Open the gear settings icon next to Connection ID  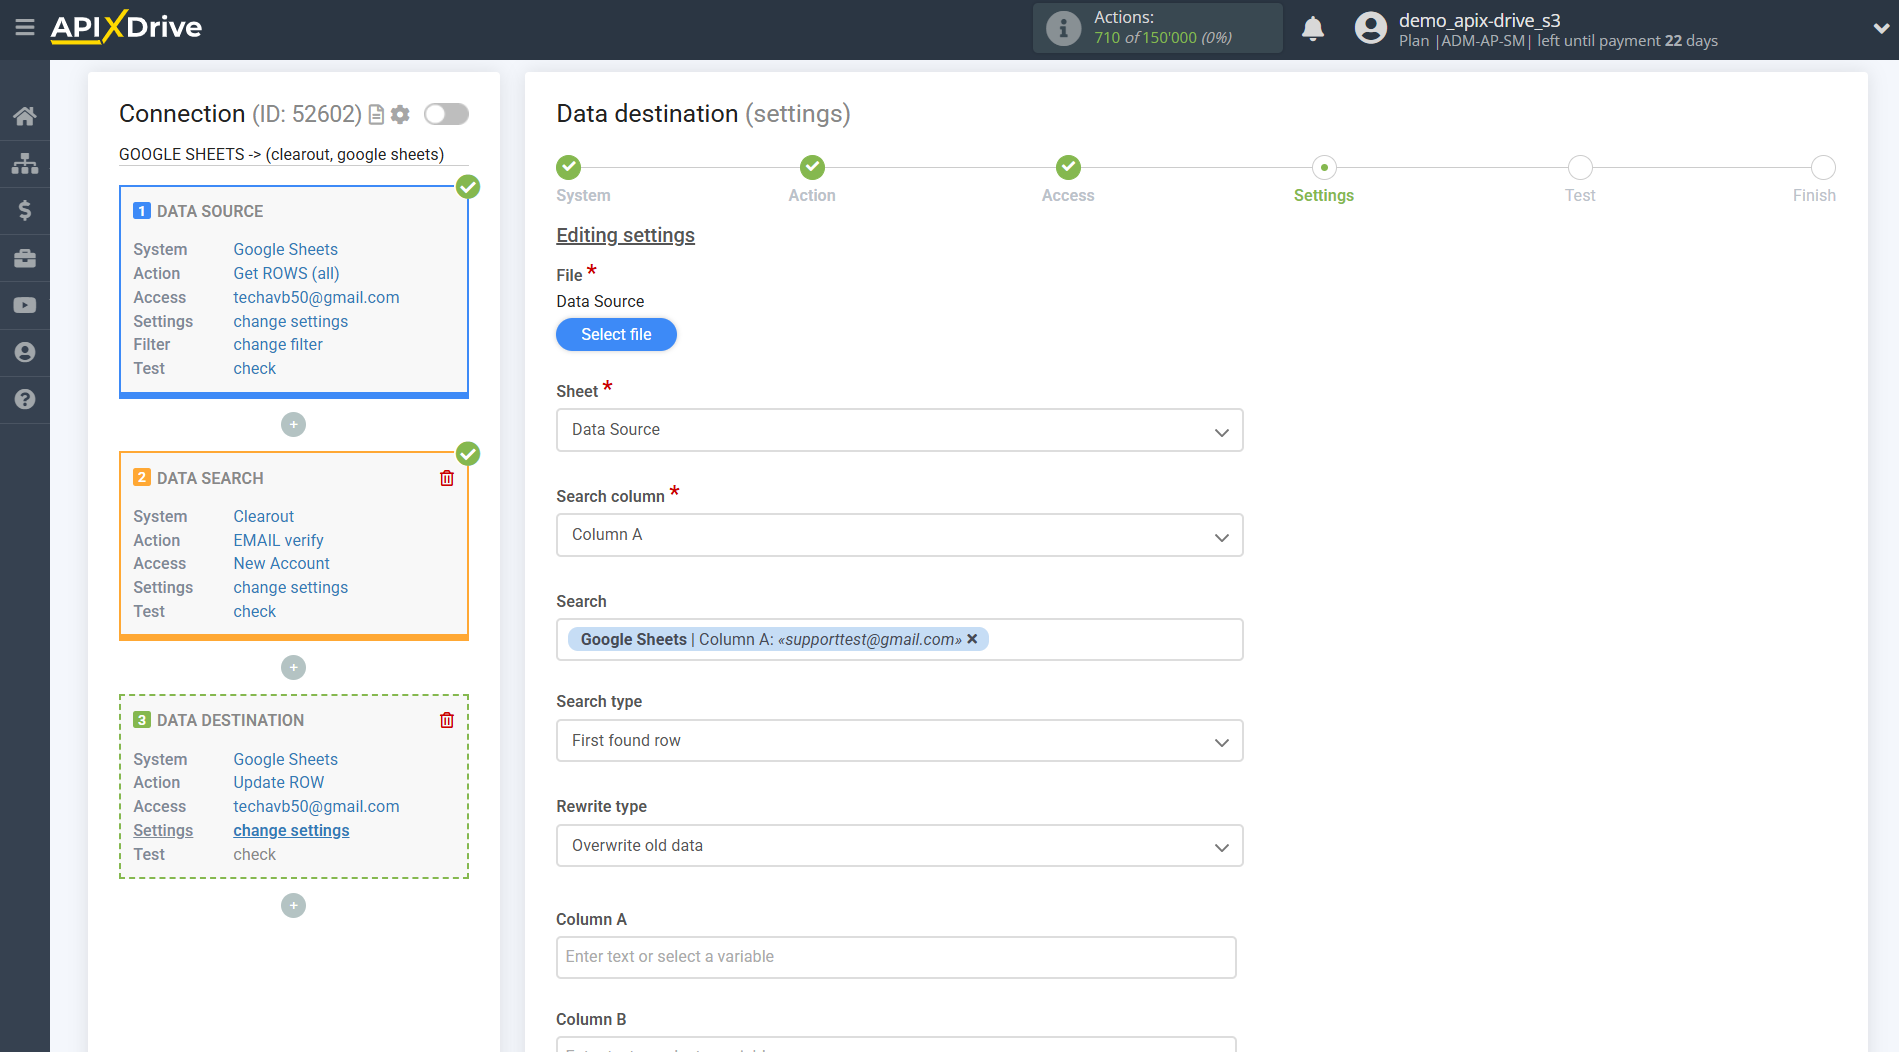point(400,114)
